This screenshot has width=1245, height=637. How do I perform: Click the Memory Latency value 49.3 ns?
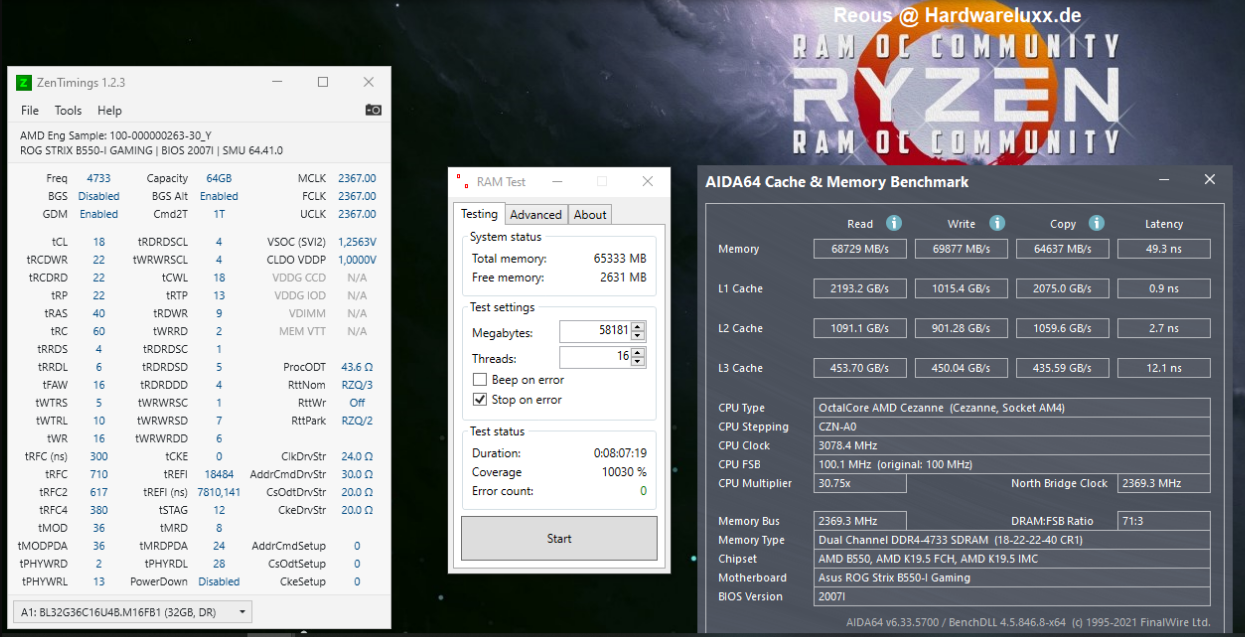coord(1164,249)
